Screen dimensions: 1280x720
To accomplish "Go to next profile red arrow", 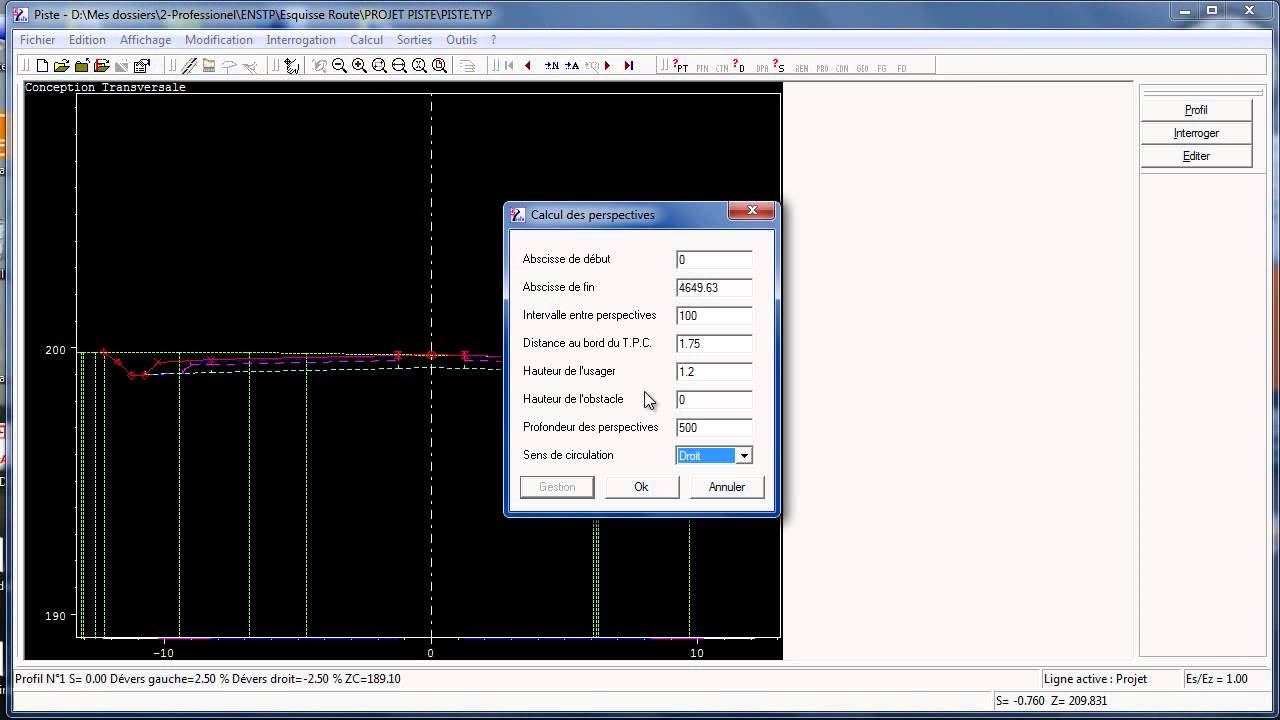I will [x=607, y=66].
